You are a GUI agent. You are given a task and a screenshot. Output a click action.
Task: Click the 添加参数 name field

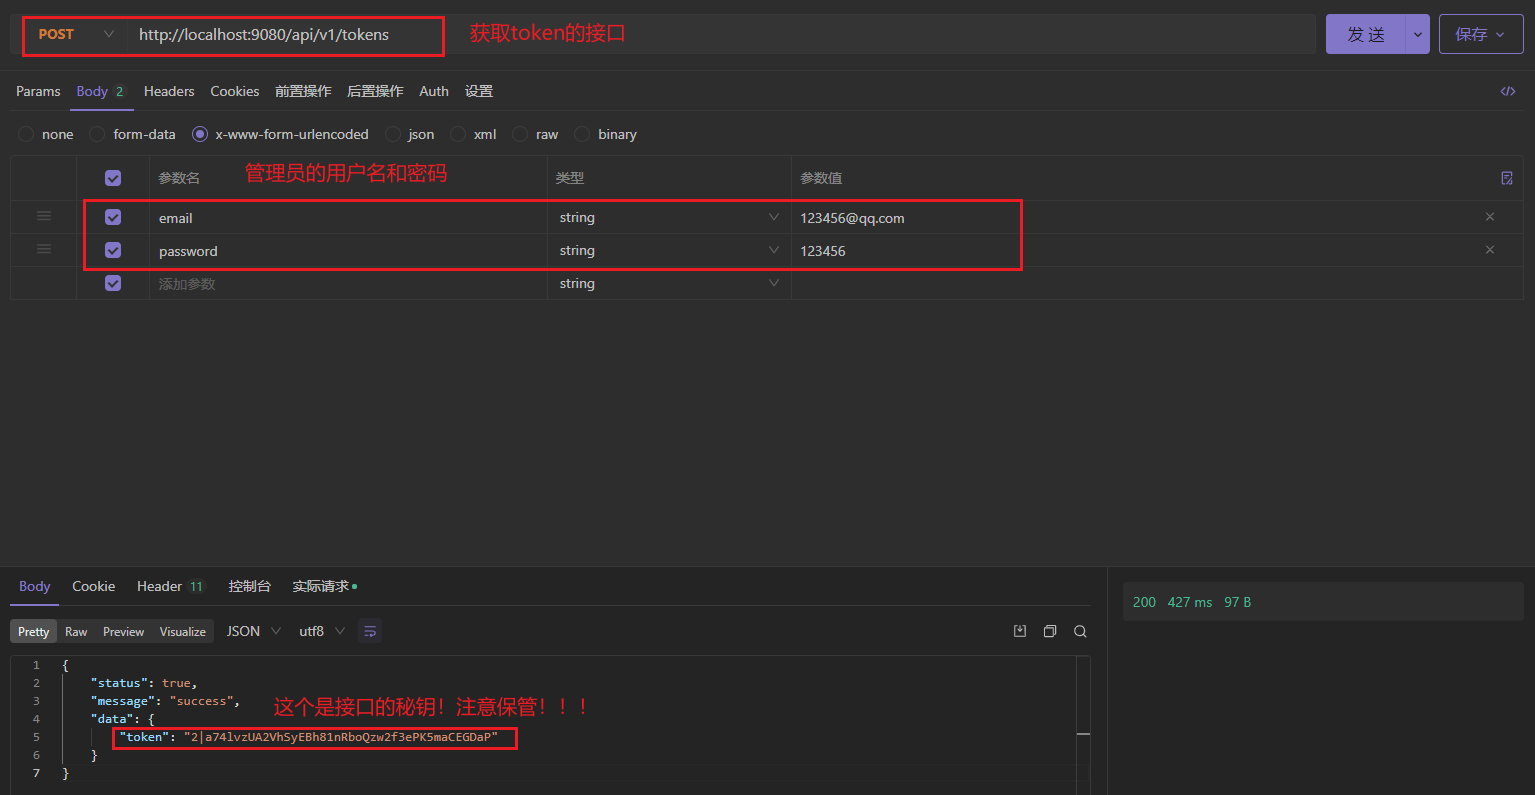(x=348, y=283)
